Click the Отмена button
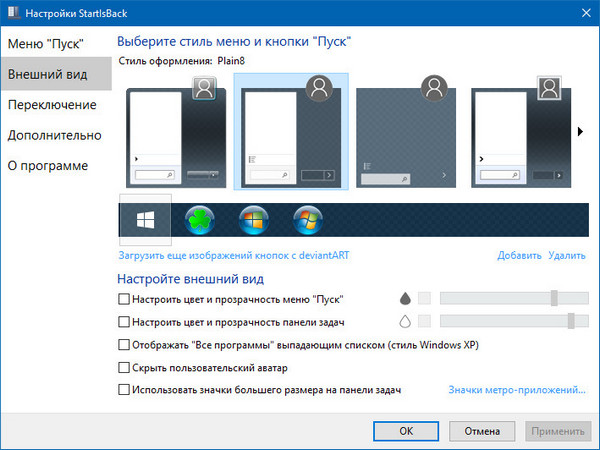This screenshot has height=450, width=600. tap(482, 431)
